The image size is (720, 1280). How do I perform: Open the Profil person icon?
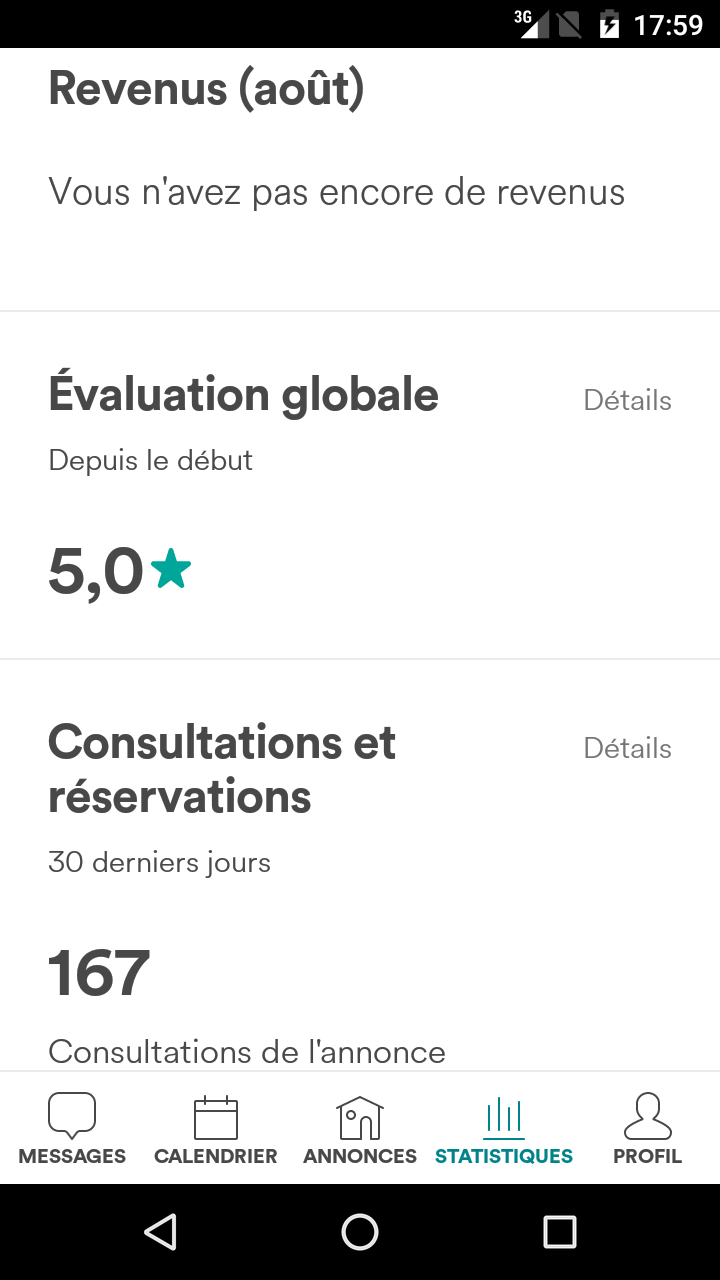[x=648, y=1116]
